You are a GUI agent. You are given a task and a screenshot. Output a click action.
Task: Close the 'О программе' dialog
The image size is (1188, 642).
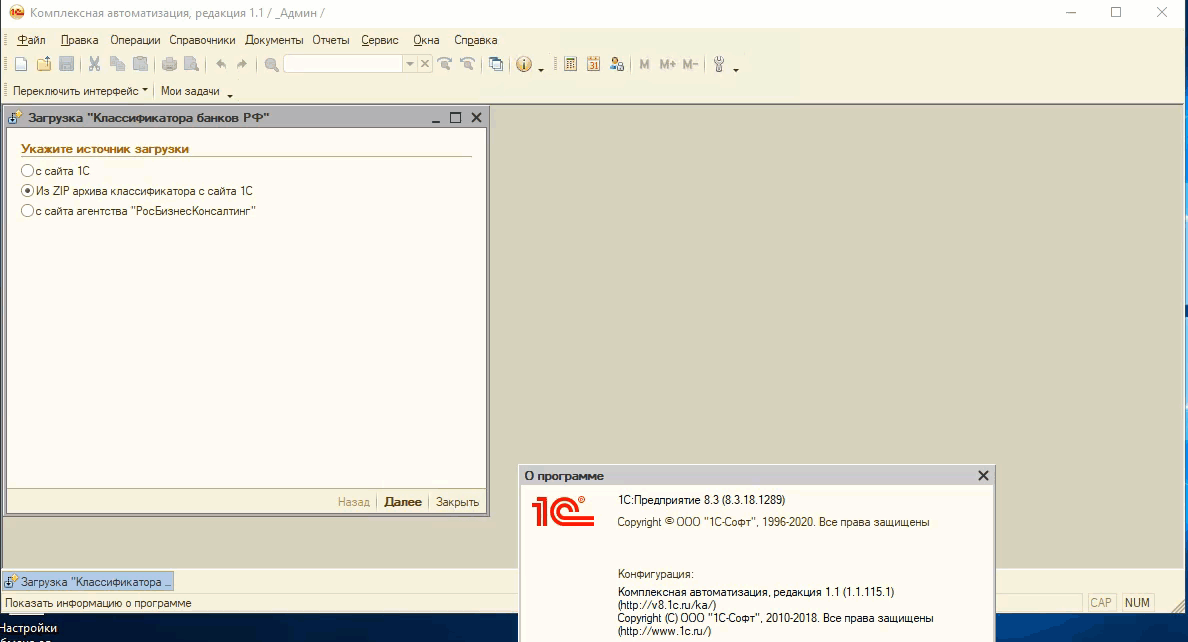(x=983, y=475)
